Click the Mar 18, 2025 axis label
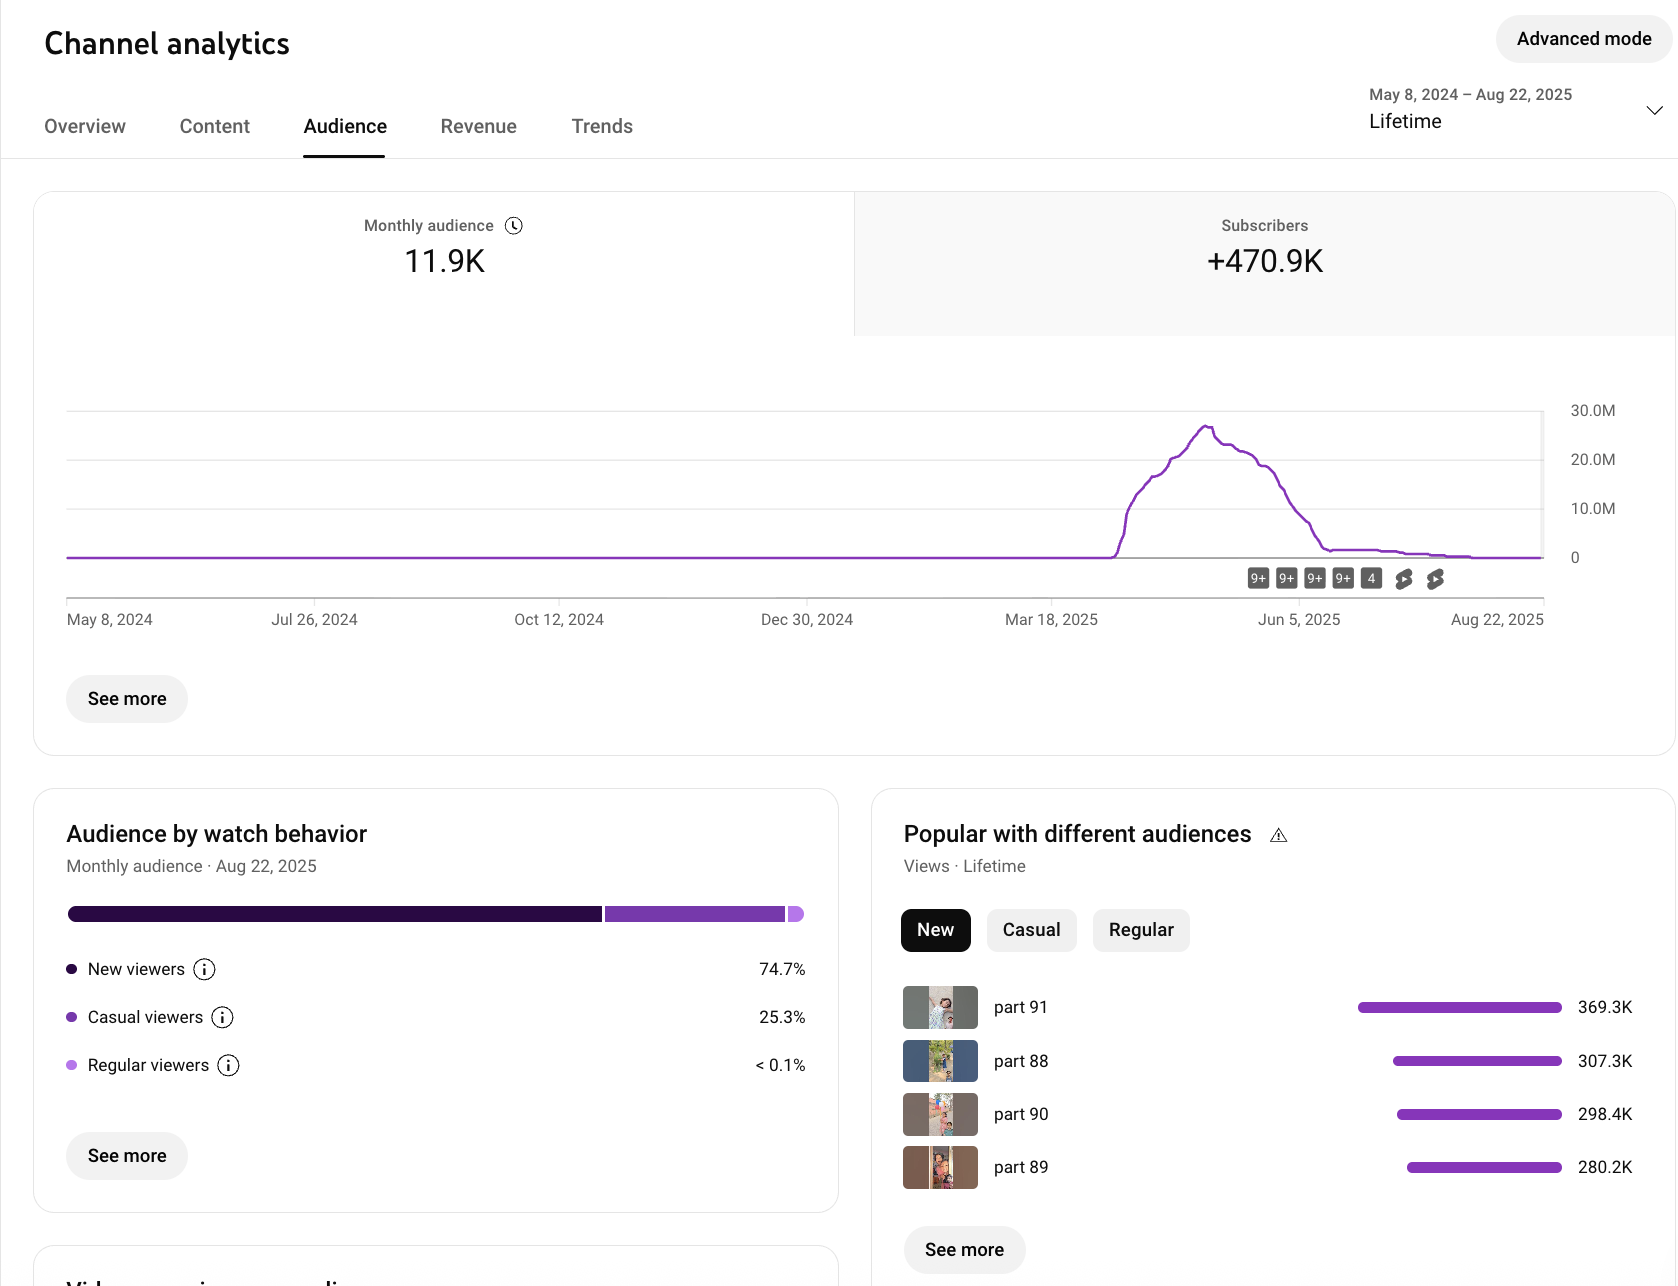Screen dimensions: 1678x1286 [1051, 620]
